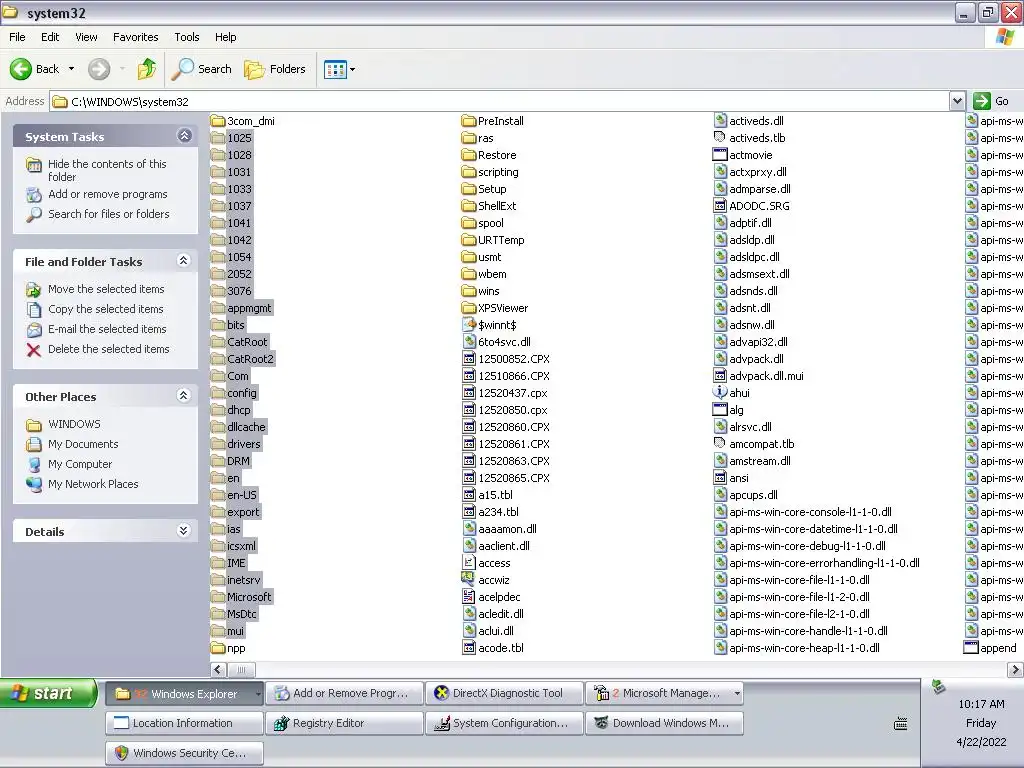The height and width of the screenshot is (768, 1024).
Task: Open the Microsoft Management taskbar group dropdown
Action: pyautogui.click(x=737, y=693)
